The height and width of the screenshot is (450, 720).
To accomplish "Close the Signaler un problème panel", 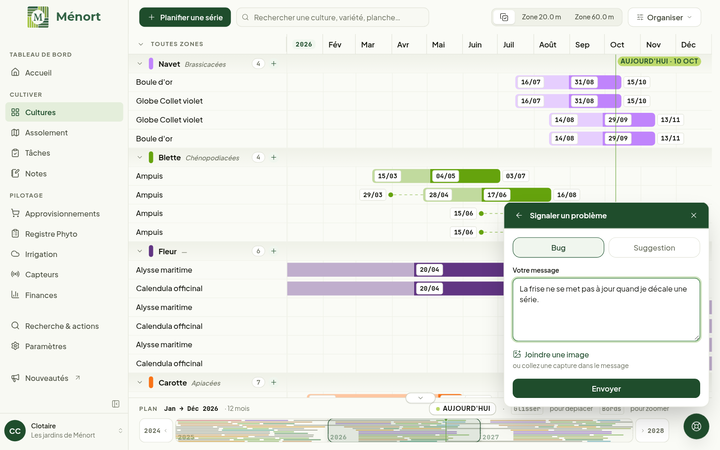I will [x=693, y=215].
